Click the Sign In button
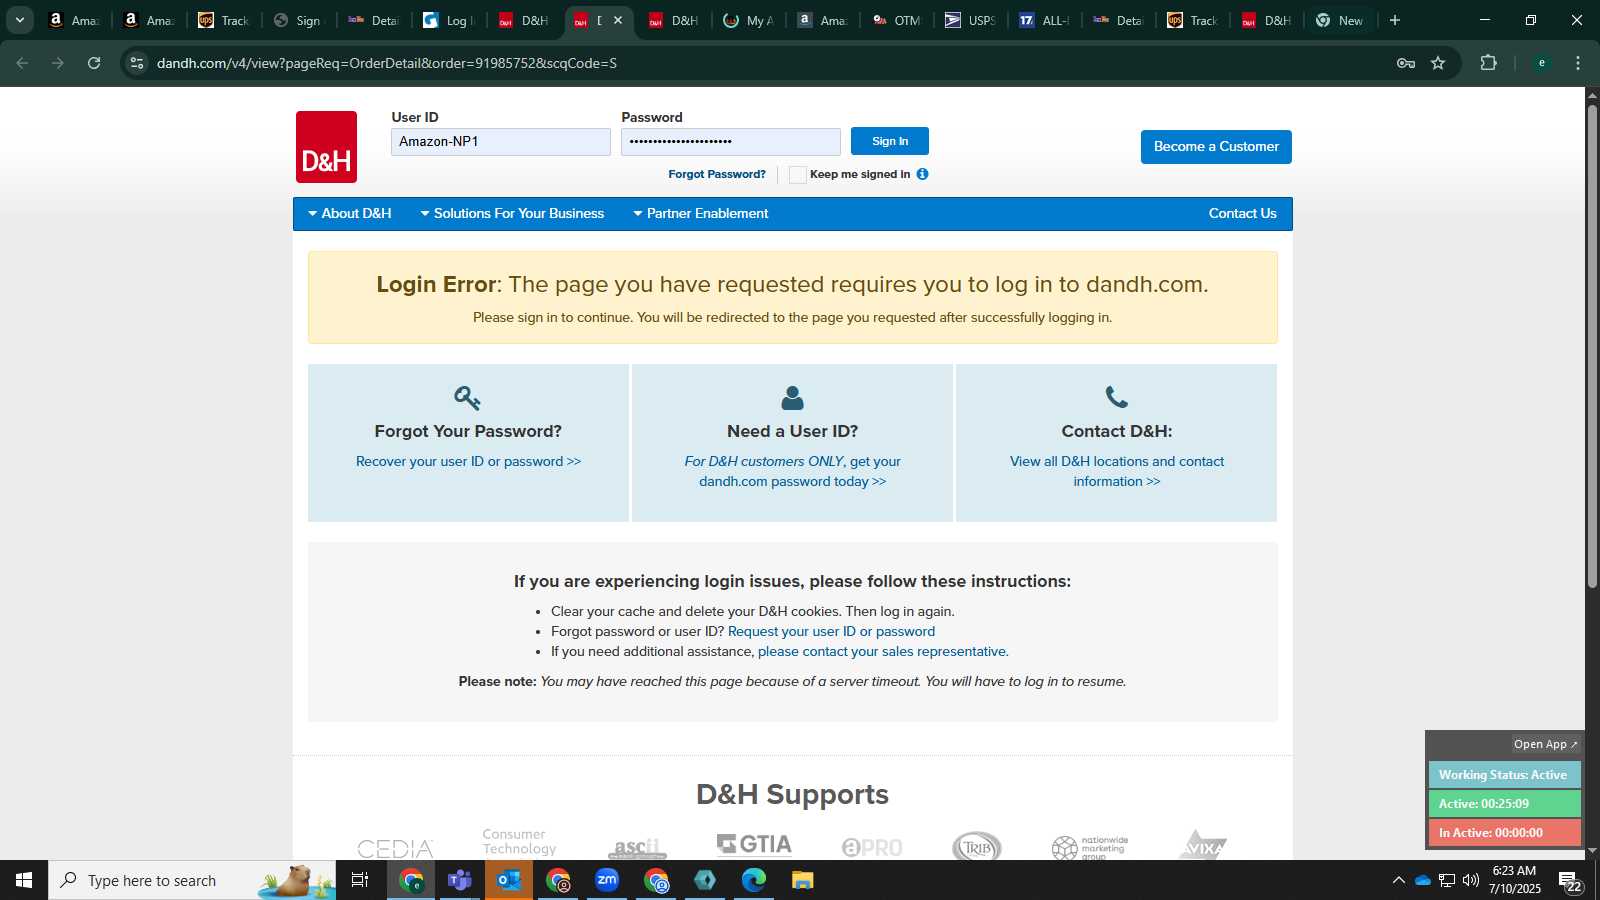Image resolution: width=1600 pixels, height=900 pixels. tap(890, 141)
